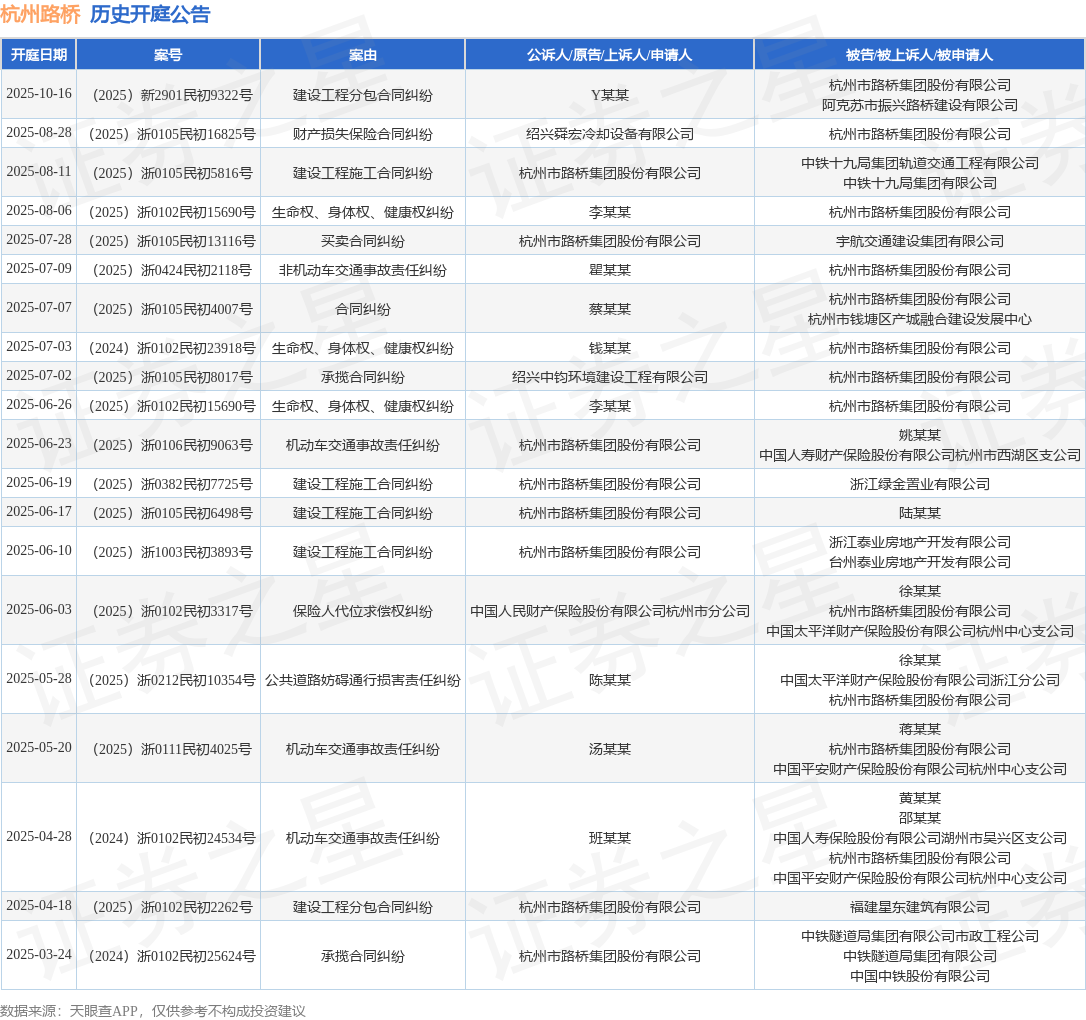The image size is (1086, 1020).
Task: Click 阿克苏市振兴路桥建设有限公司 defendant text
Action: coord(920,105)
